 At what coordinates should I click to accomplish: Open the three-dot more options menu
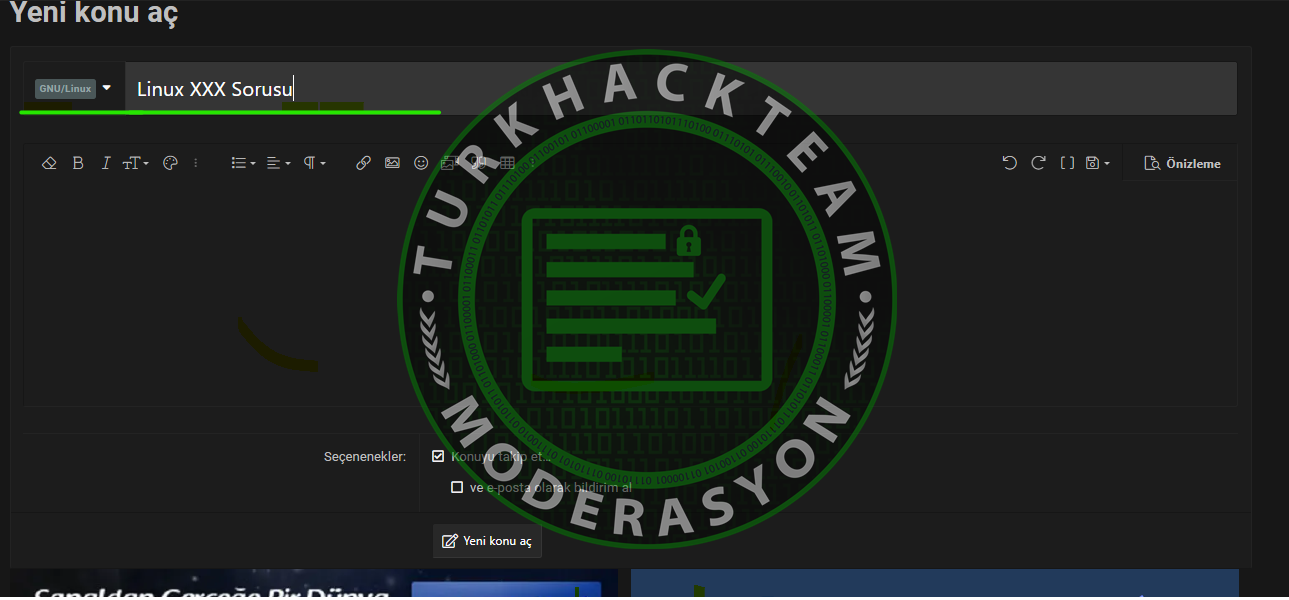coord(196,163)
